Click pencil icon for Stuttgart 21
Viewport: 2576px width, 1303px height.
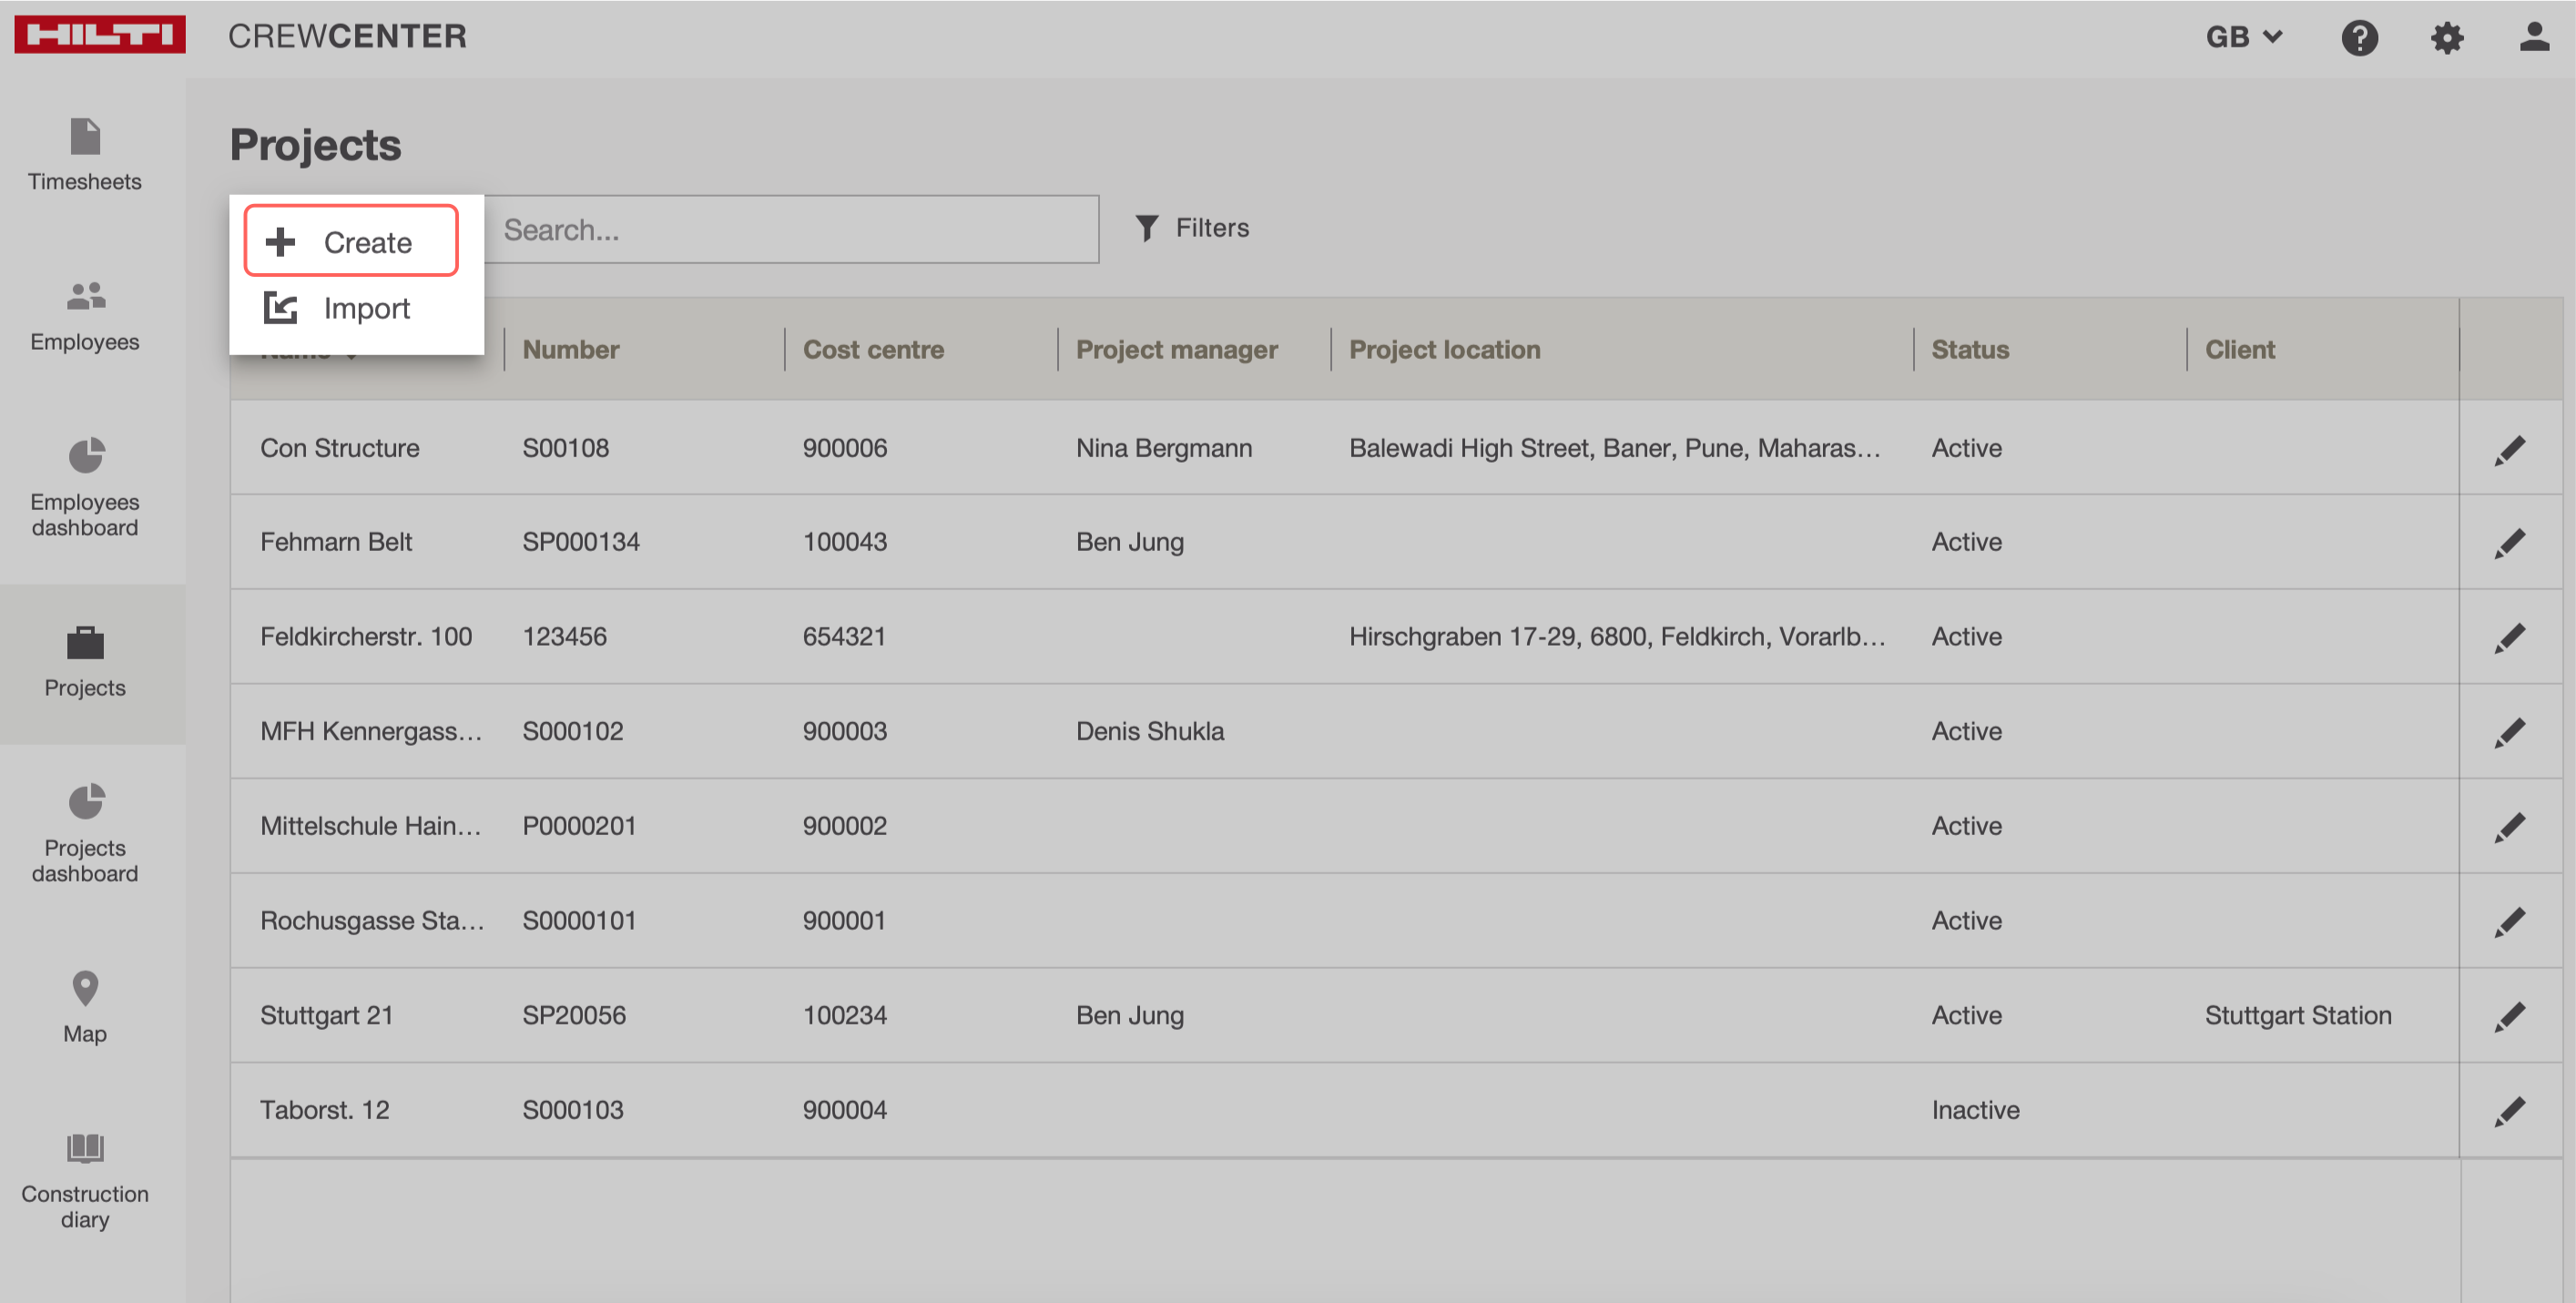(x=2509, y=1016)
